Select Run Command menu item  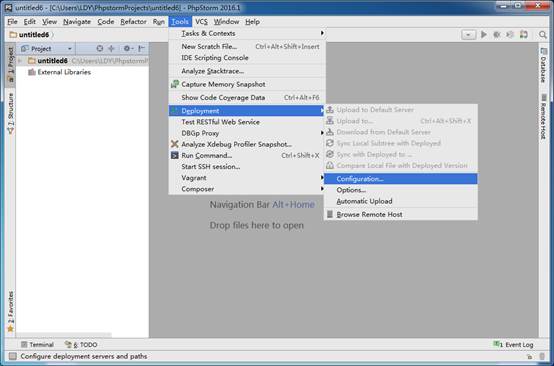pyautogui.click(x=247, y=156)
